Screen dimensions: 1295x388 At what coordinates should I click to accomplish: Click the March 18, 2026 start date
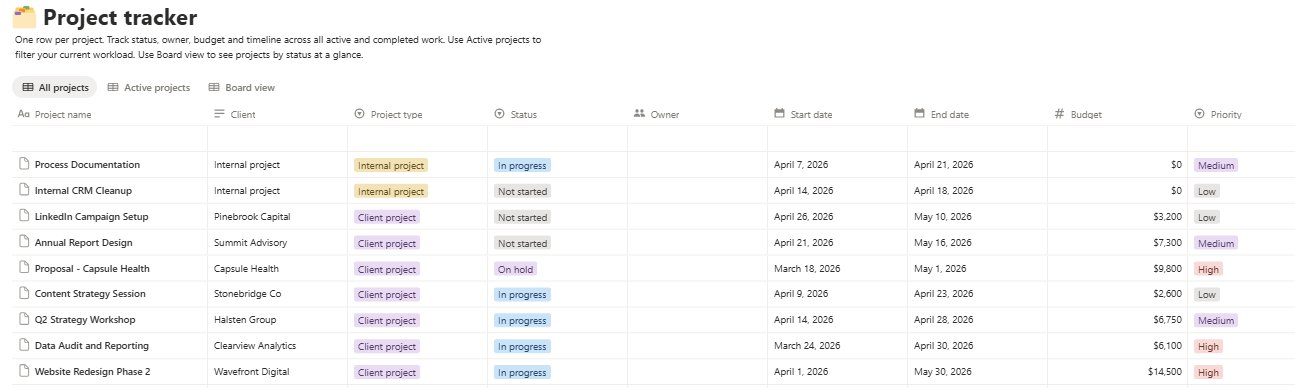808,268
